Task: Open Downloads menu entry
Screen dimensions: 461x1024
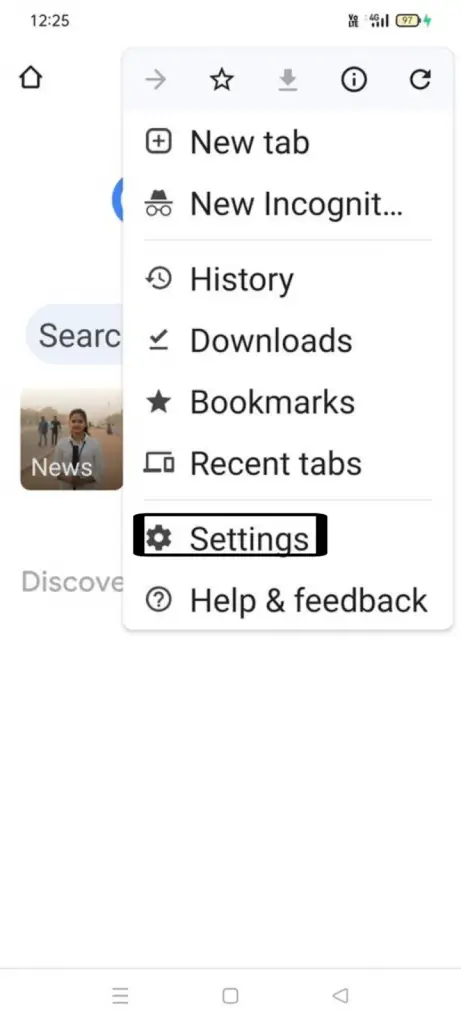Action: coord(287,340)
